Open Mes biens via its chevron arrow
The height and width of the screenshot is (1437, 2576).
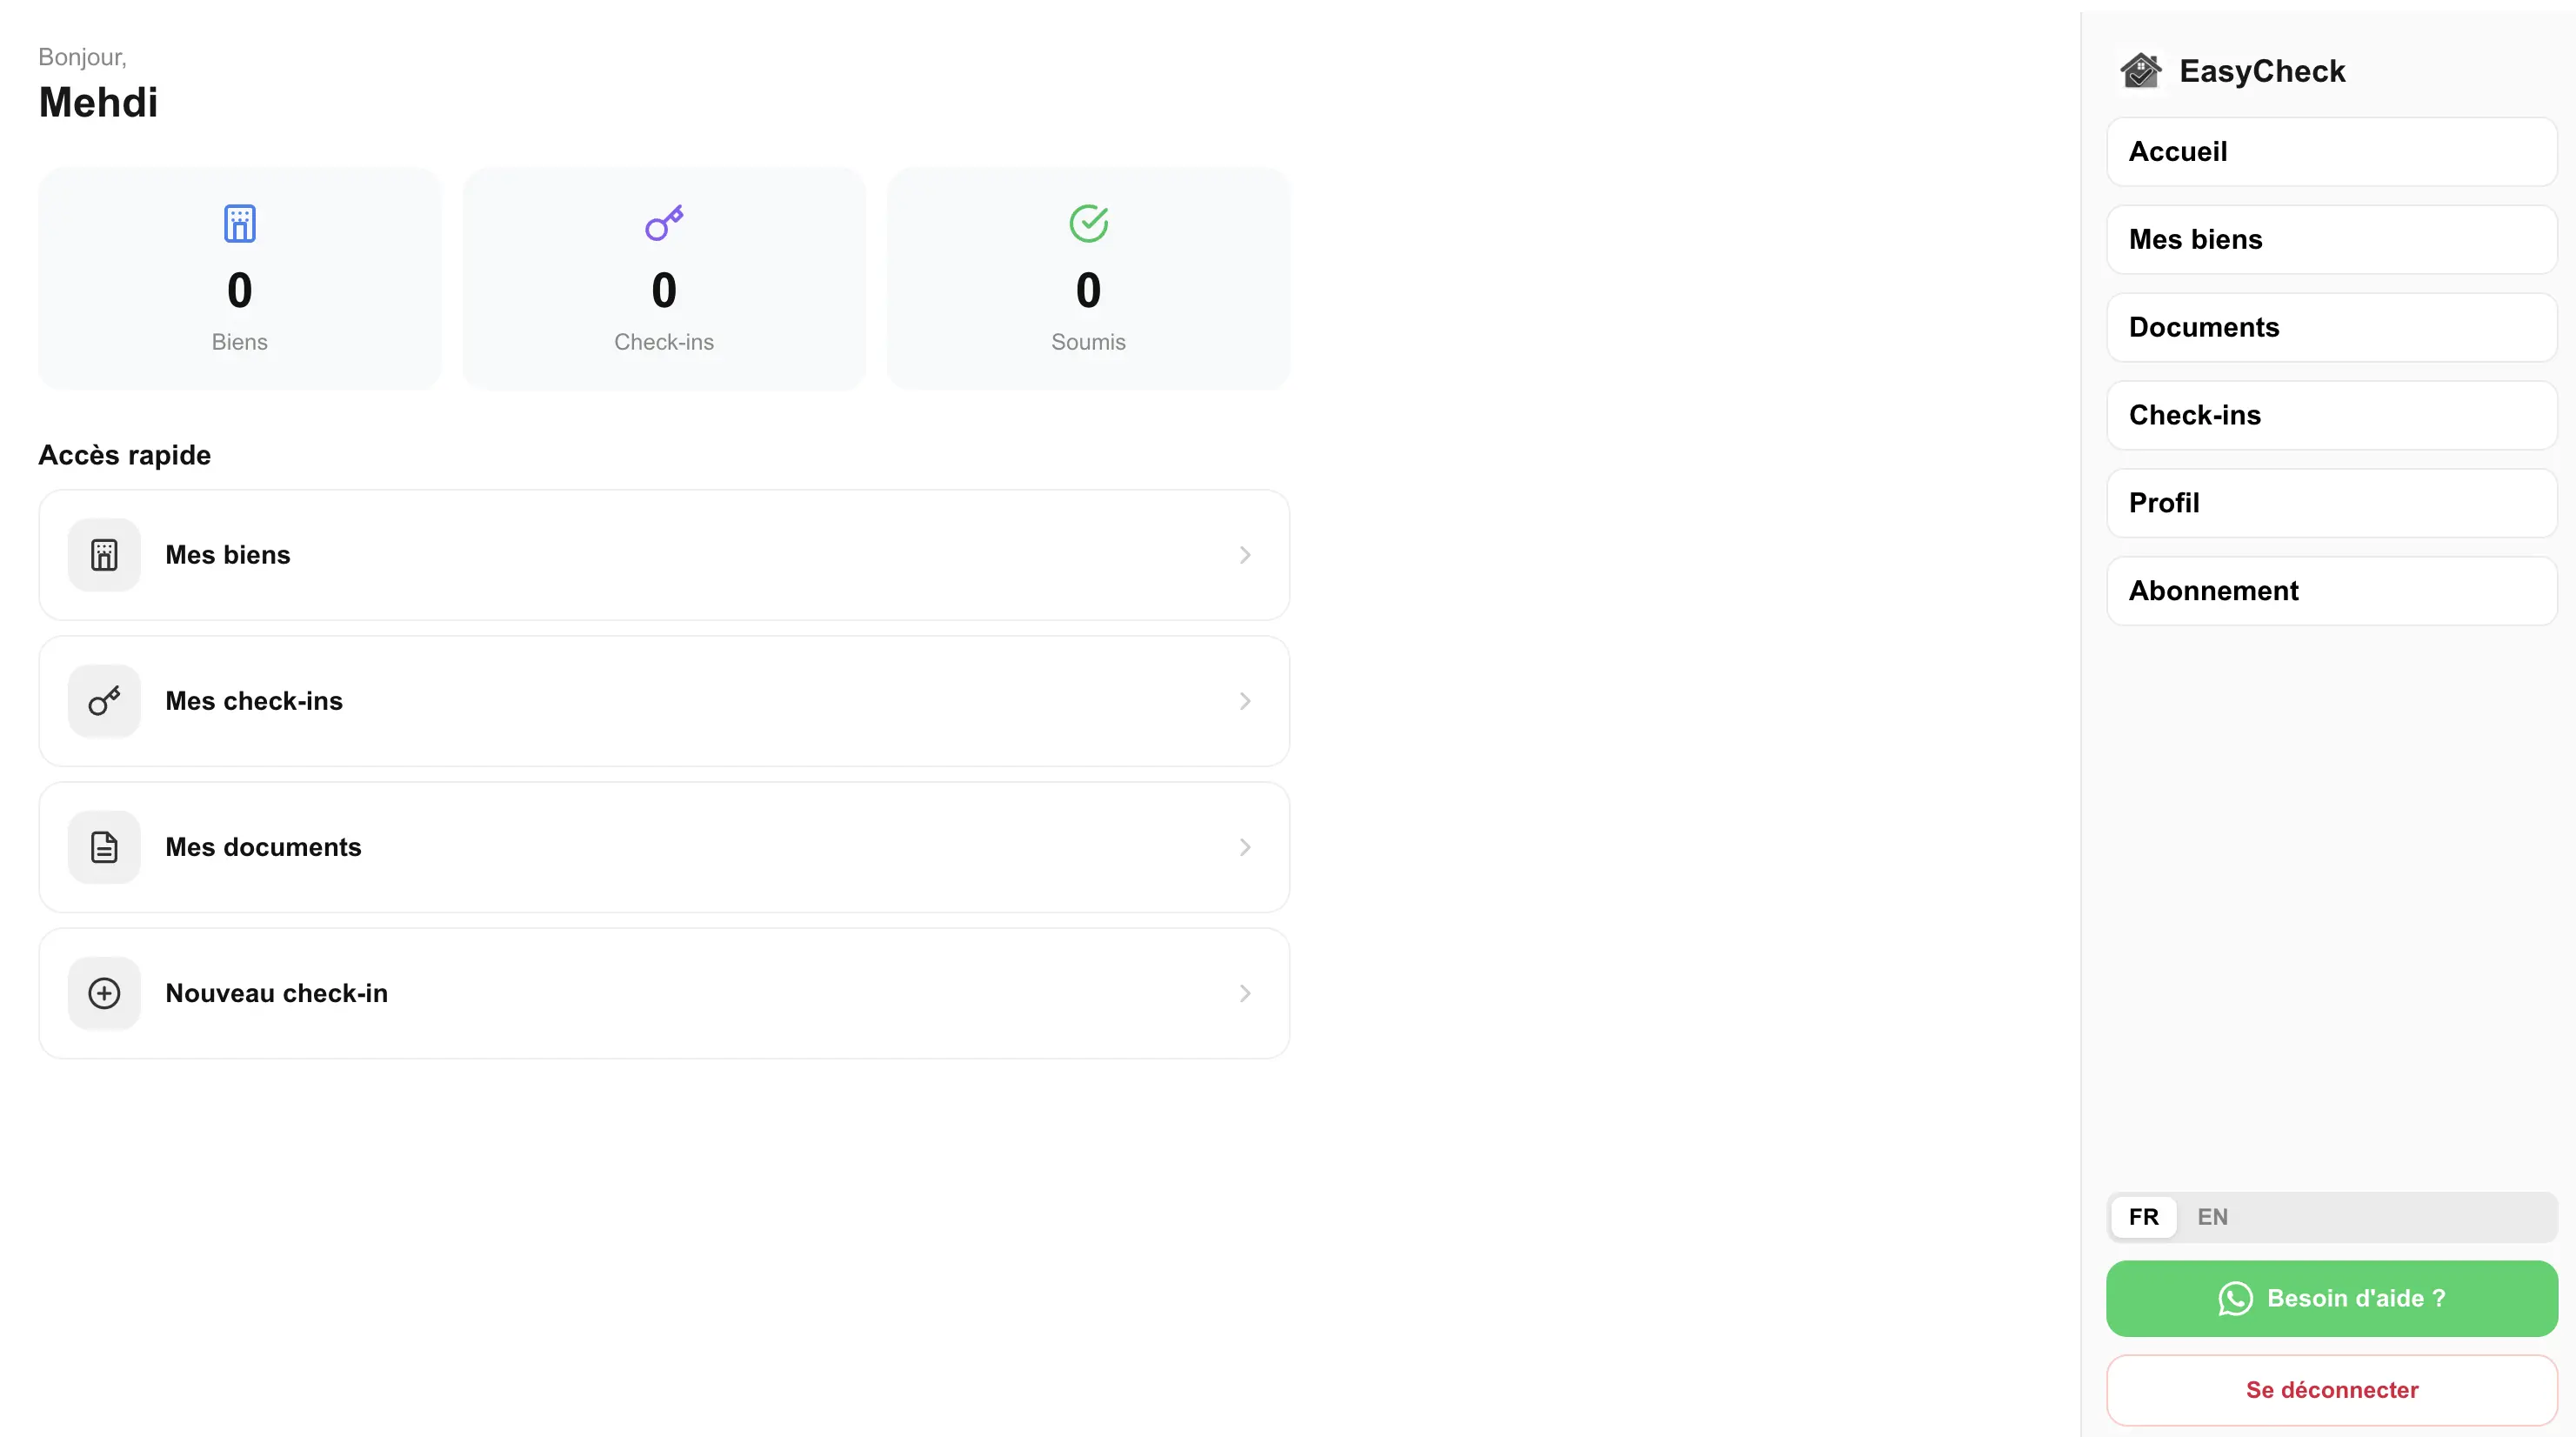tap(1245, 555)
